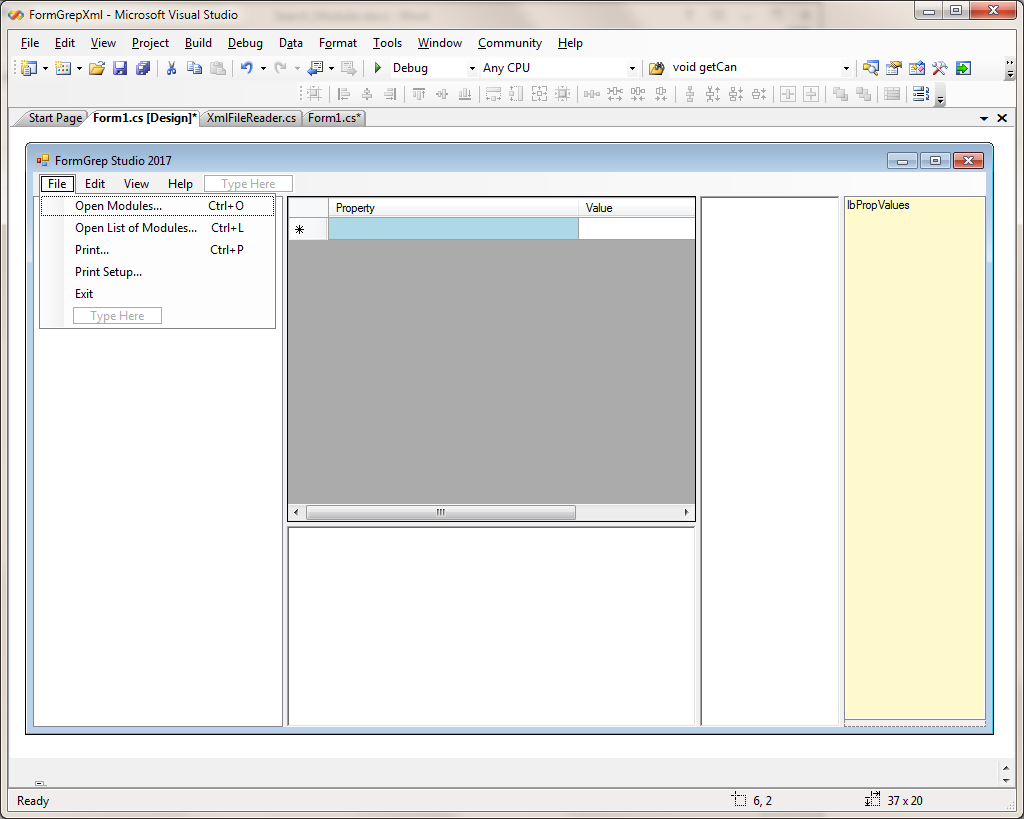Click the Open File folder icon
Image resolution: width=1024 pixels, height=819 pixels.
click(x=97, y=68)
